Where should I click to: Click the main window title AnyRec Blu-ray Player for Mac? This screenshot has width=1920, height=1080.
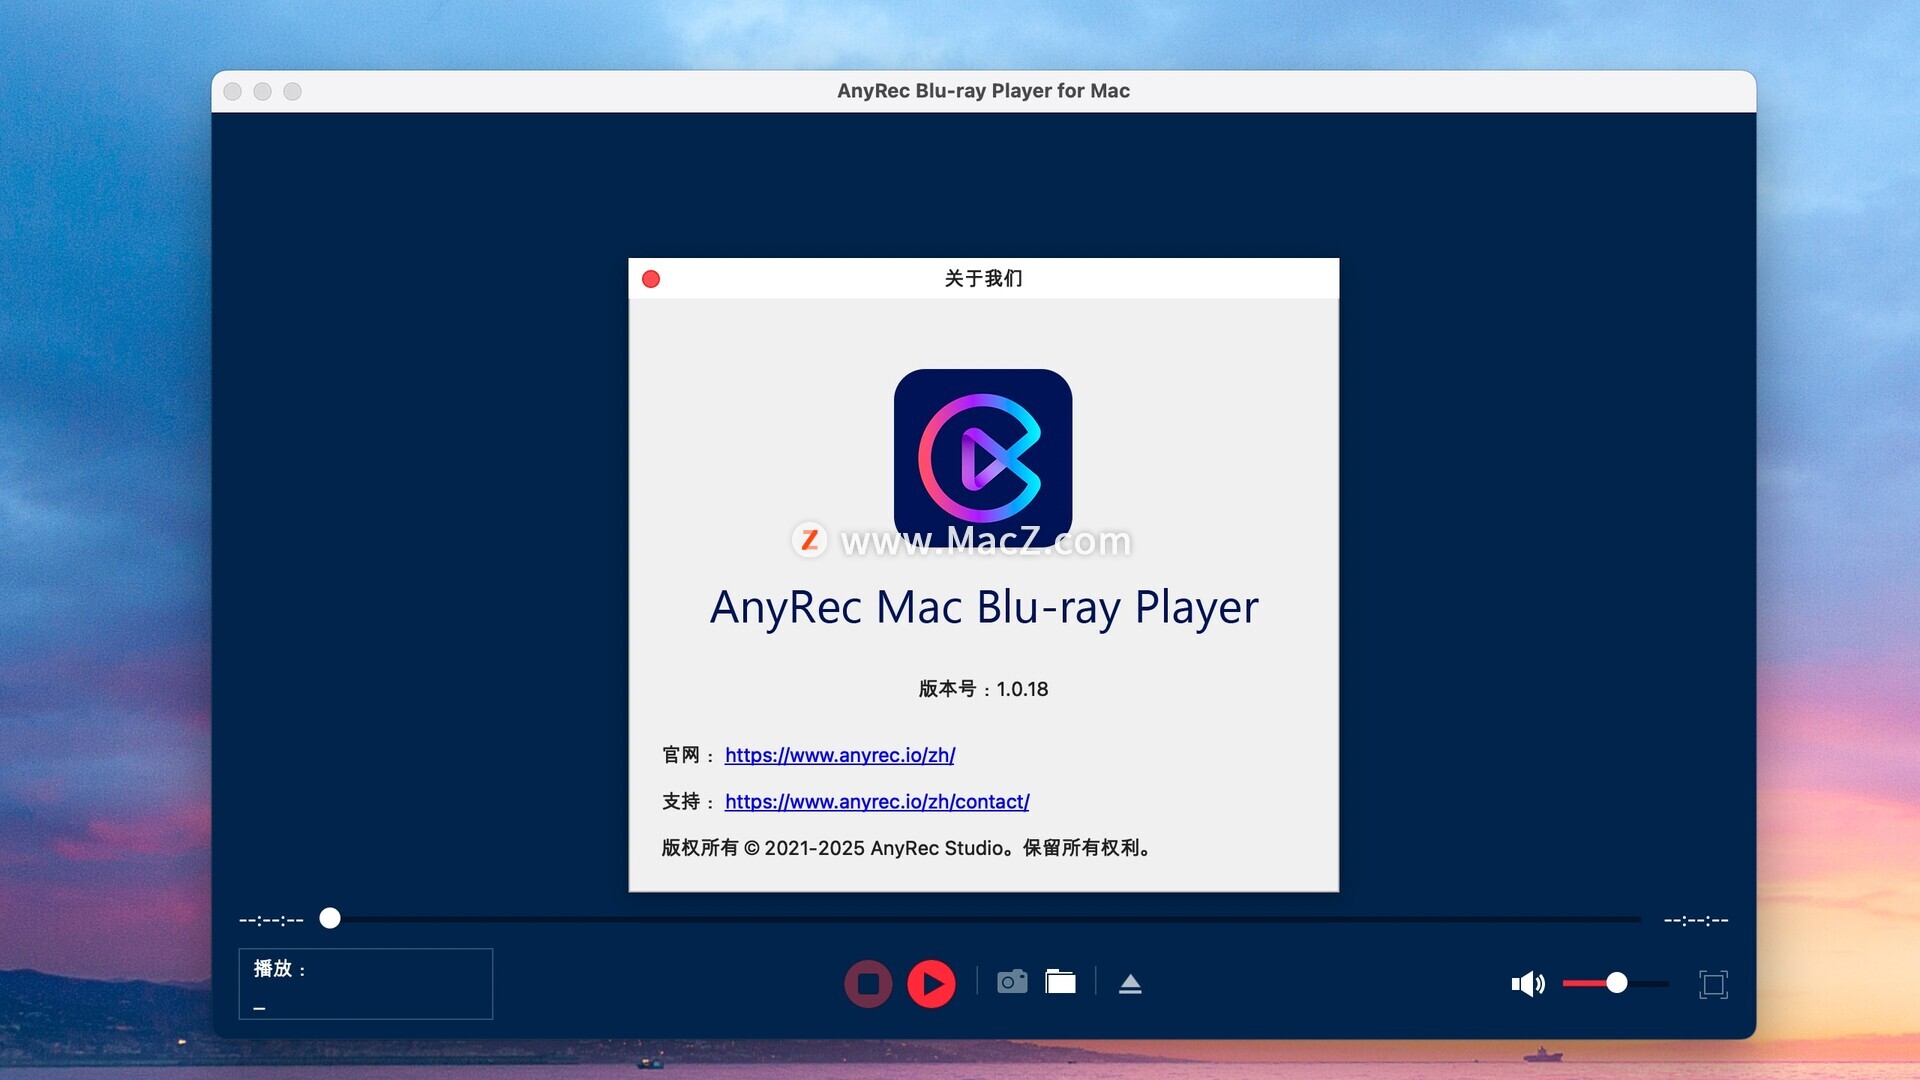(983, 91)
